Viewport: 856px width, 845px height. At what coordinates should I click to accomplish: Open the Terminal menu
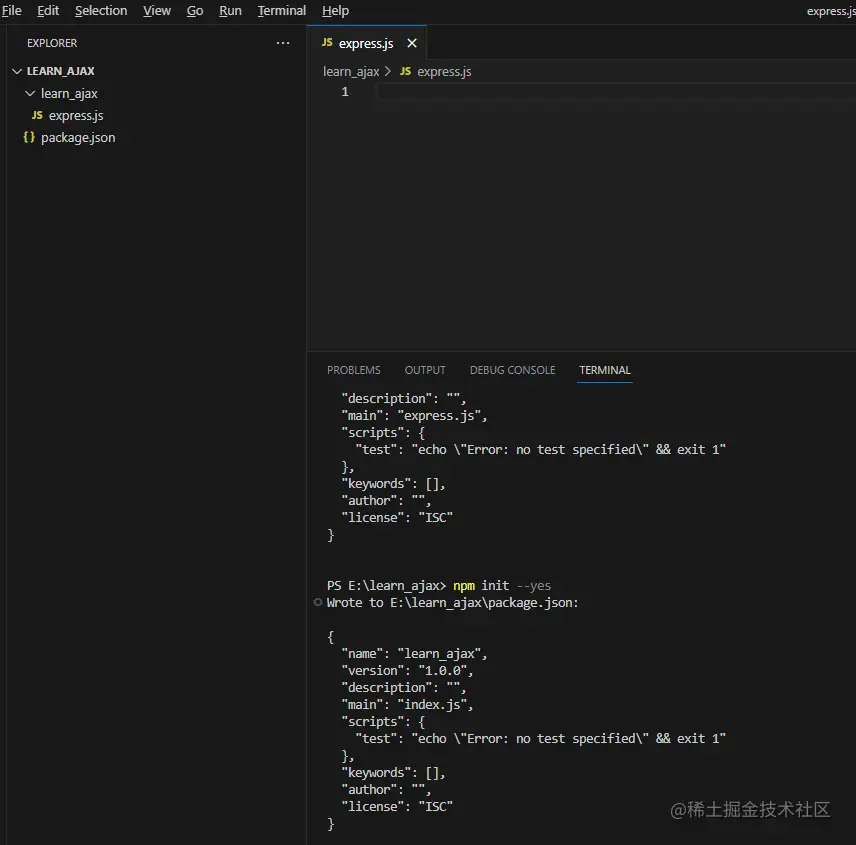click(282, 10)
